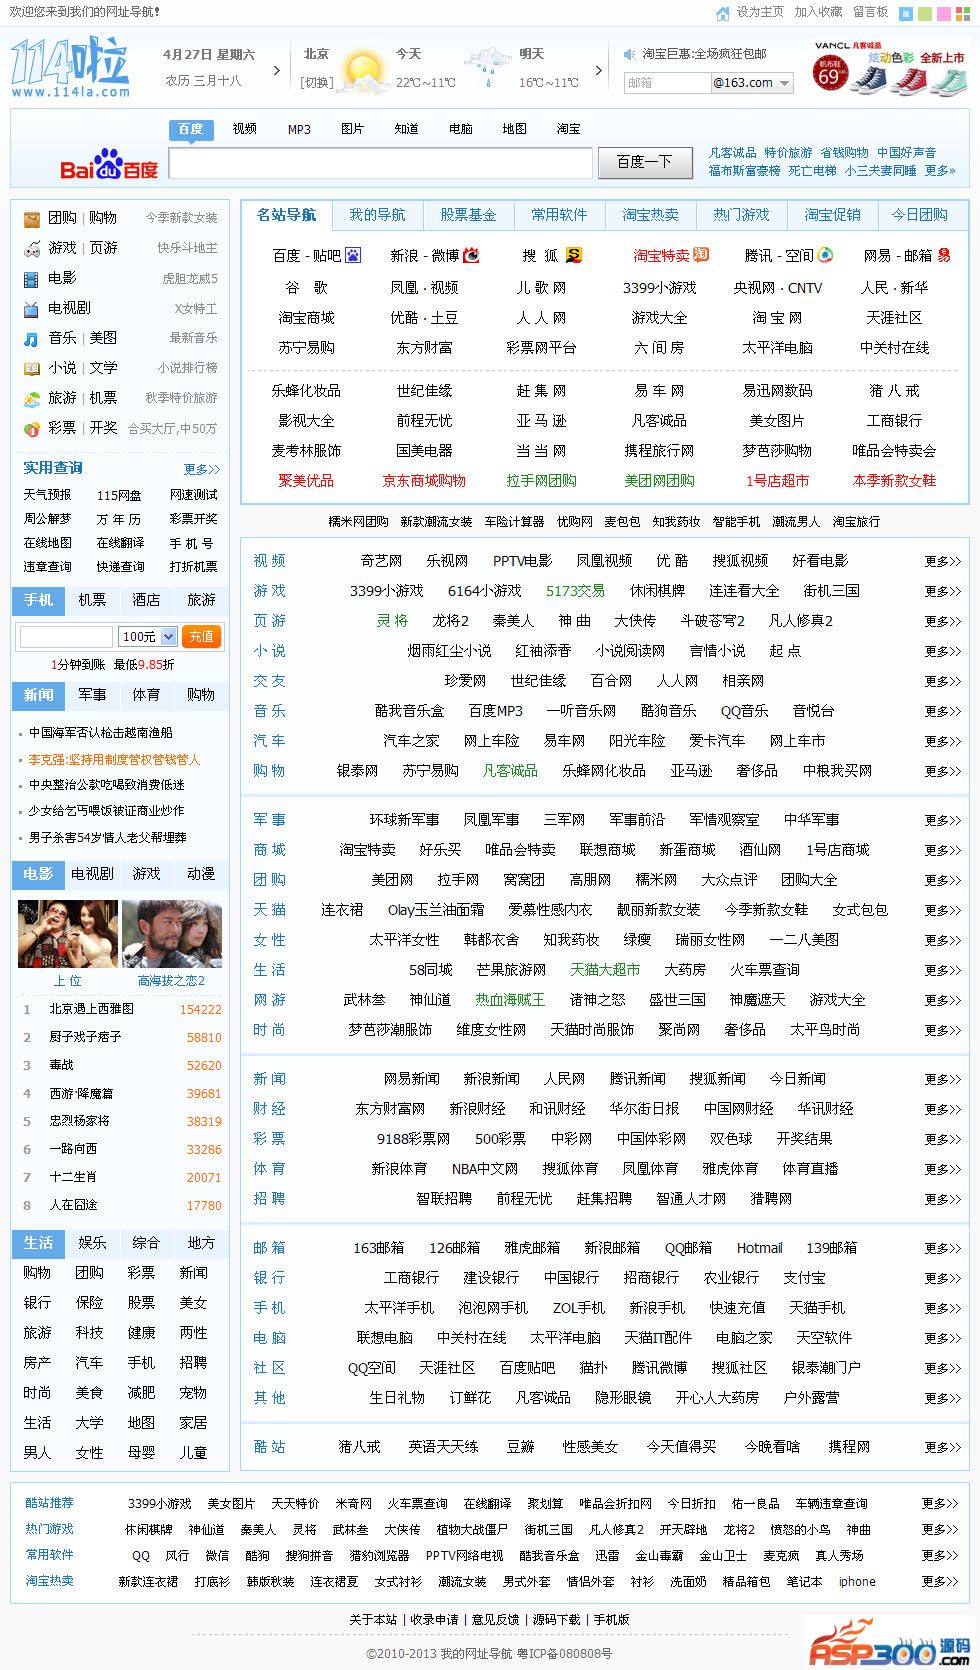Select the MP3 search tab
980x1670 pixels.
click(x=299, y=129)
